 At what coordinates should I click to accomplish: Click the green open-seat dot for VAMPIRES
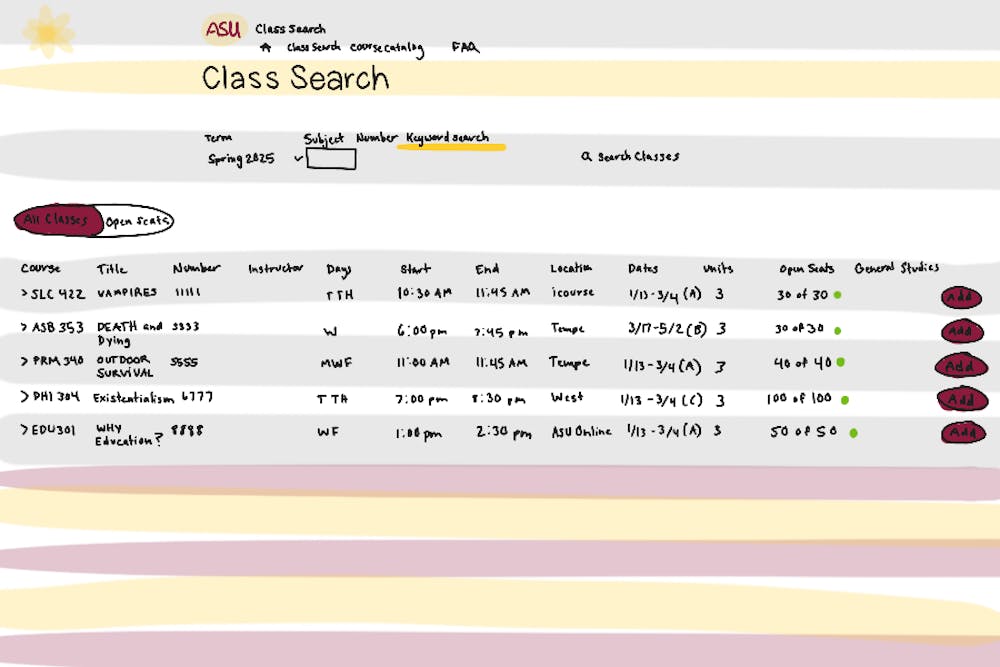point(837,295)
